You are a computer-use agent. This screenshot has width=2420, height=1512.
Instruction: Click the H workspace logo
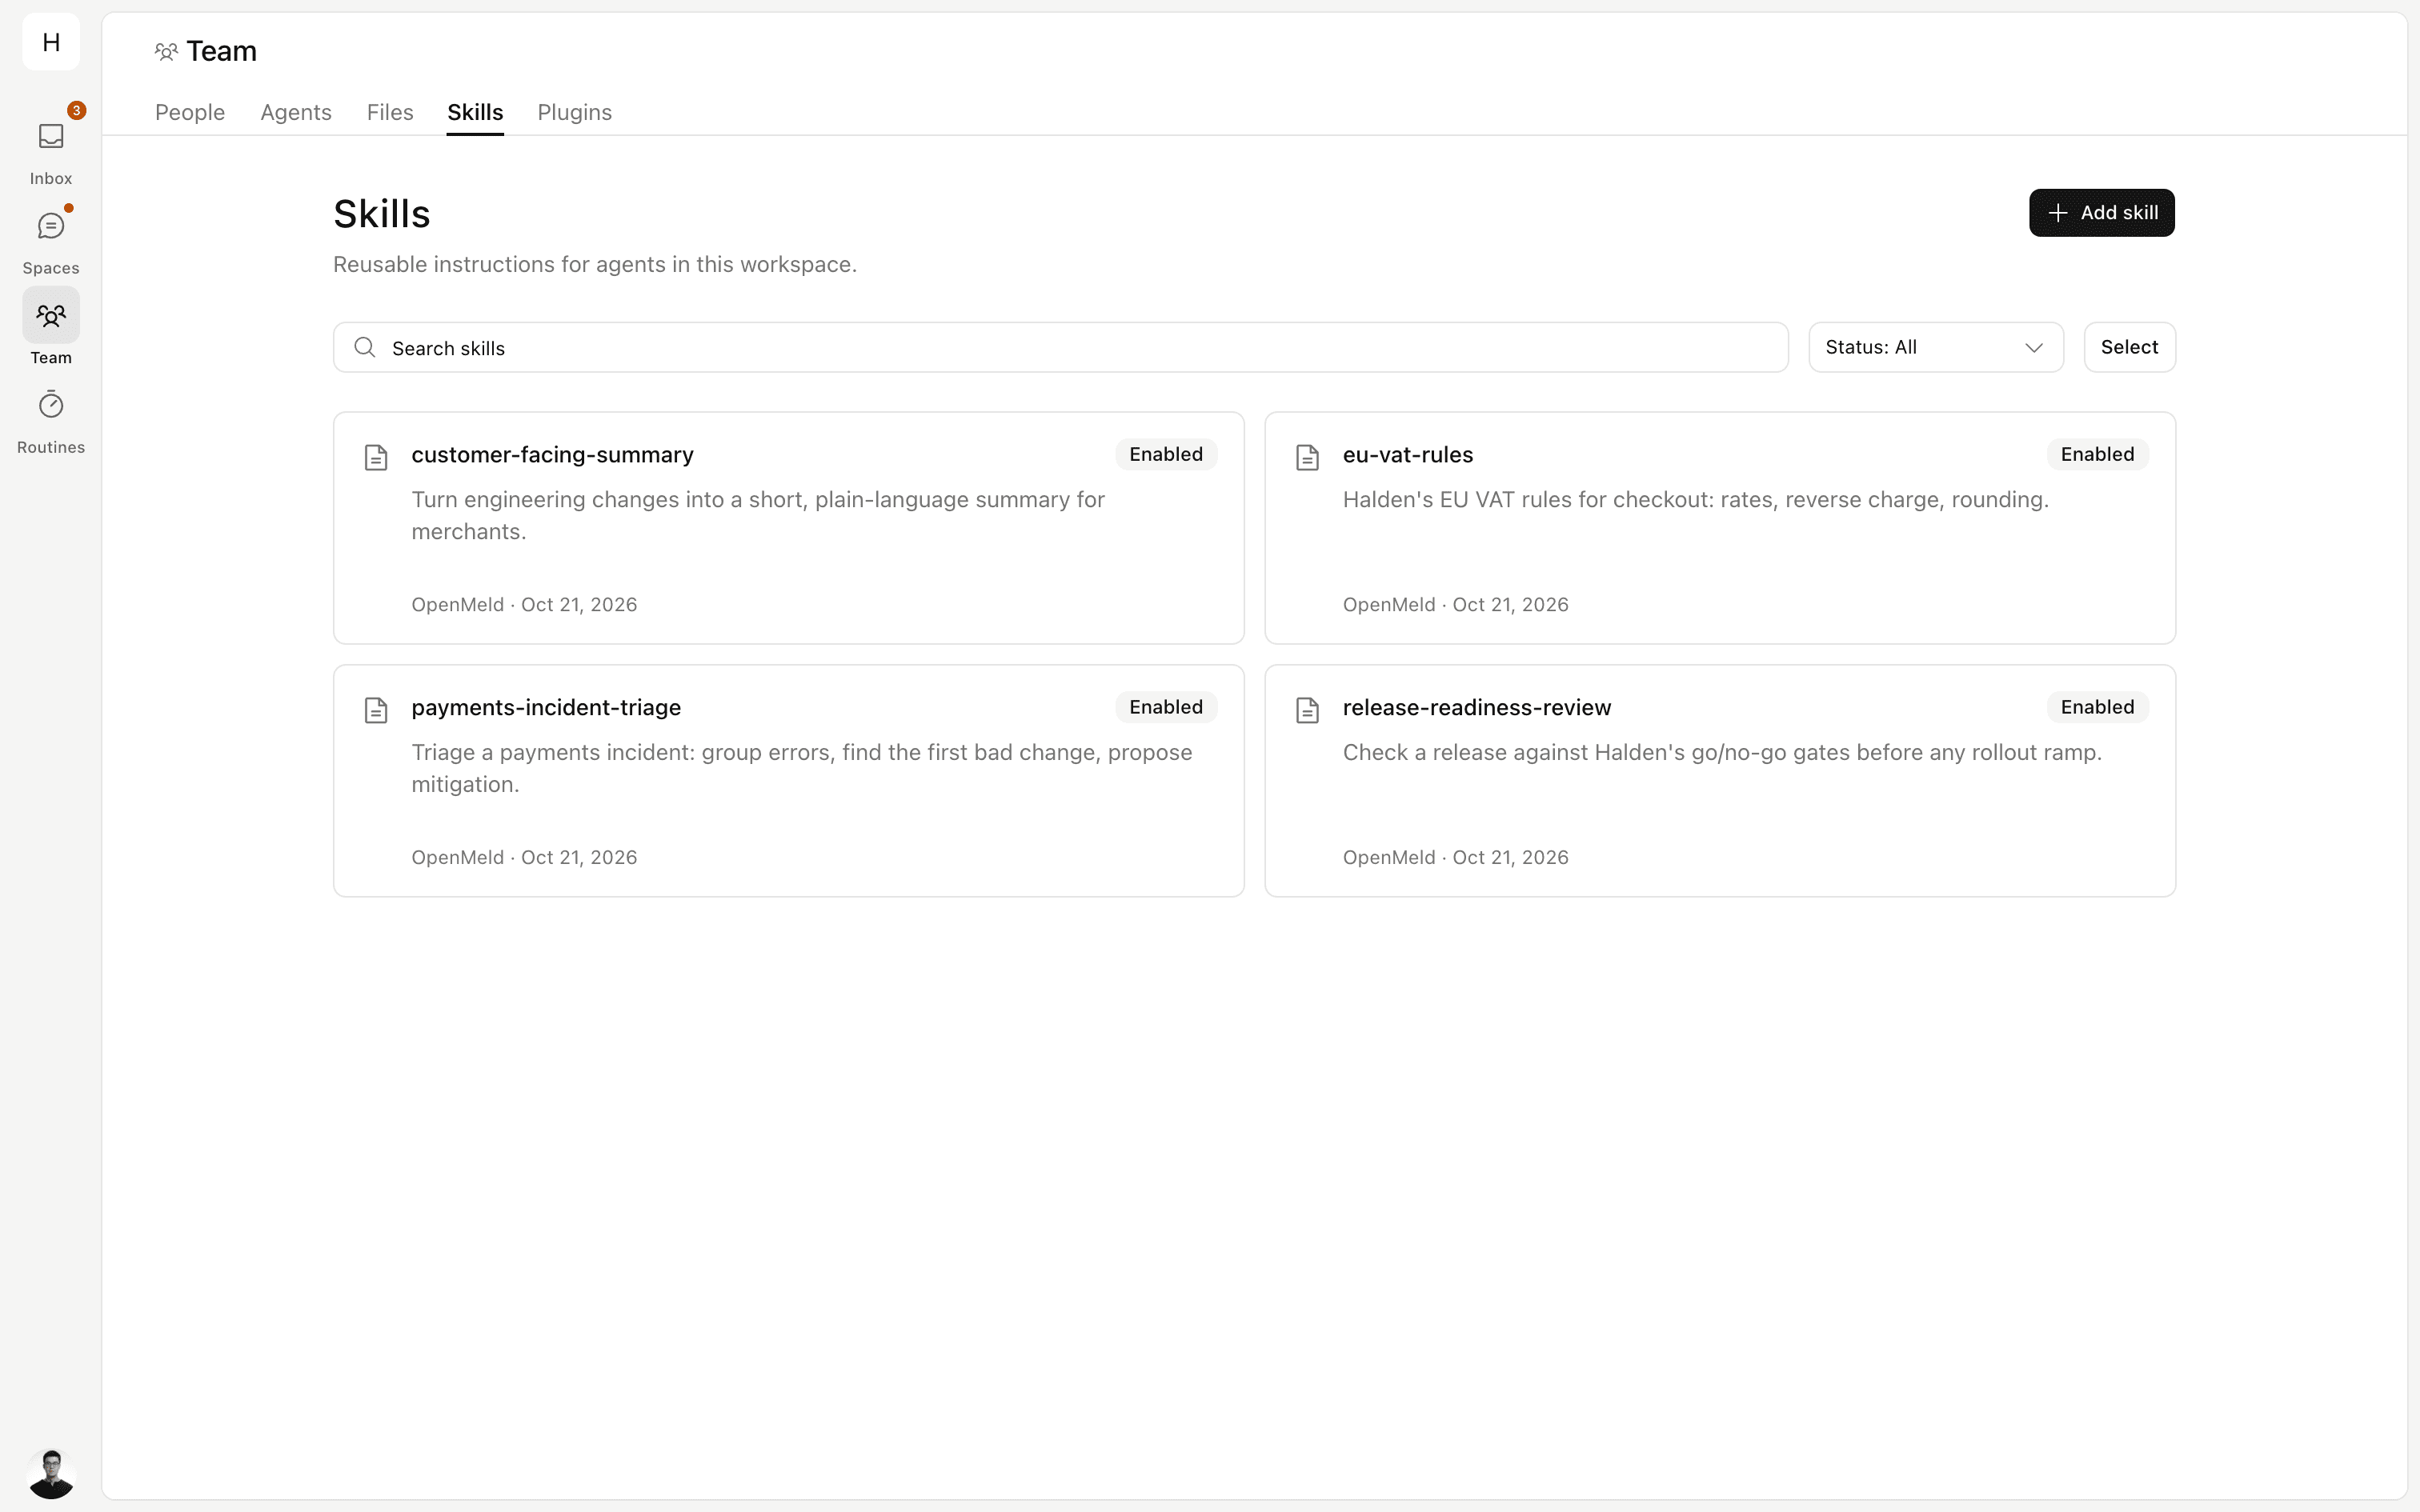[51, 42]
